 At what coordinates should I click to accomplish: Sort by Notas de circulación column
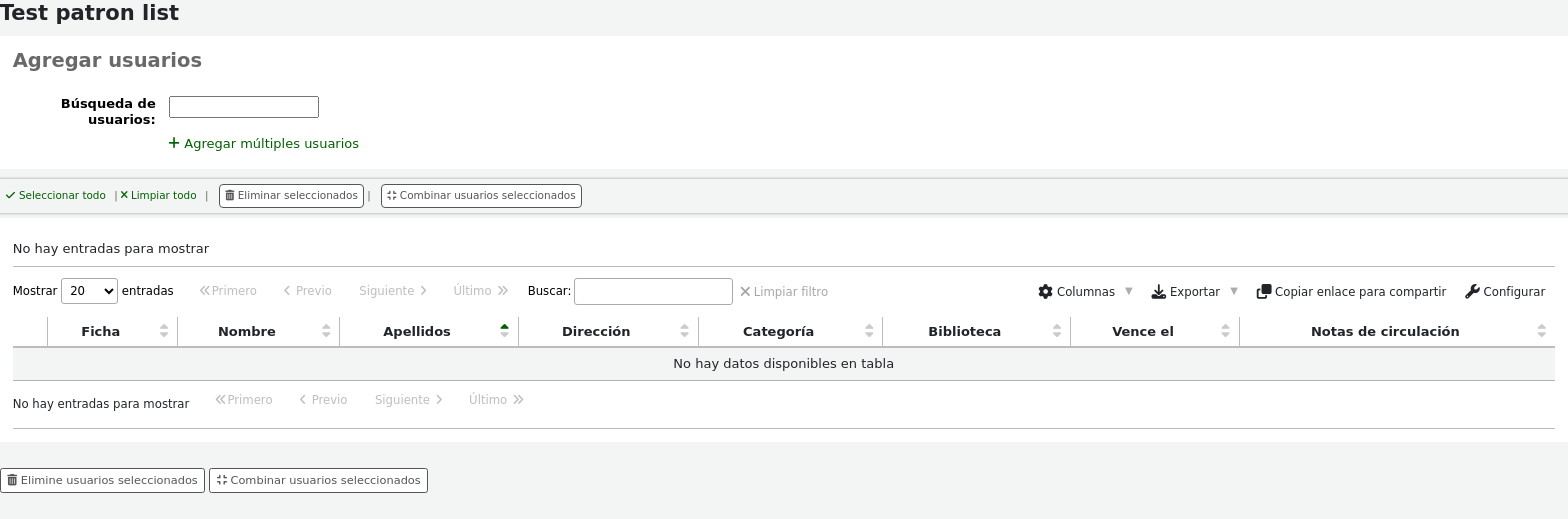(1385, 331)
